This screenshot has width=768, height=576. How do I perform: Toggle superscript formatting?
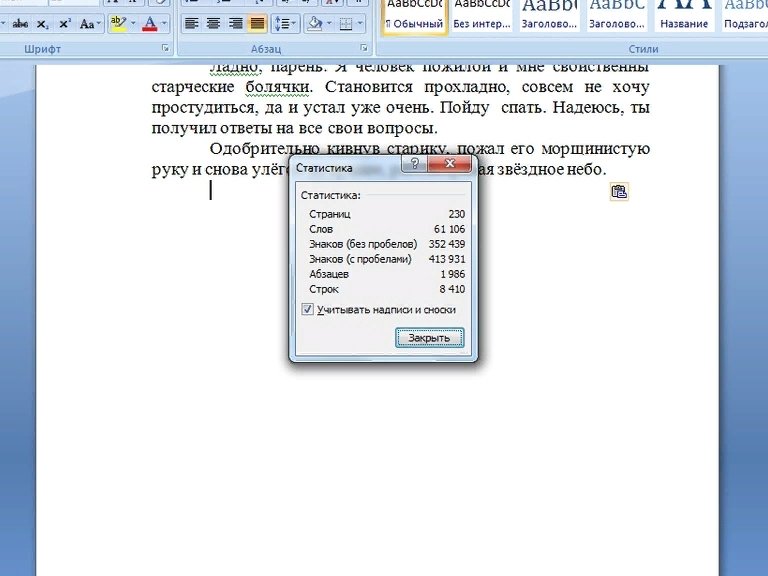coord(64,23)
